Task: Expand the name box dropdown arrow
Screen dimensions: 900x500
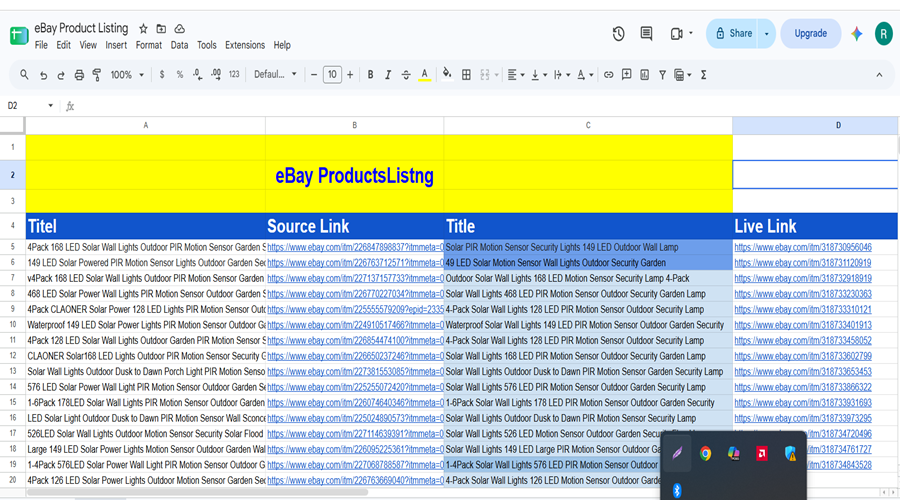Action: [x=51, y=106]
